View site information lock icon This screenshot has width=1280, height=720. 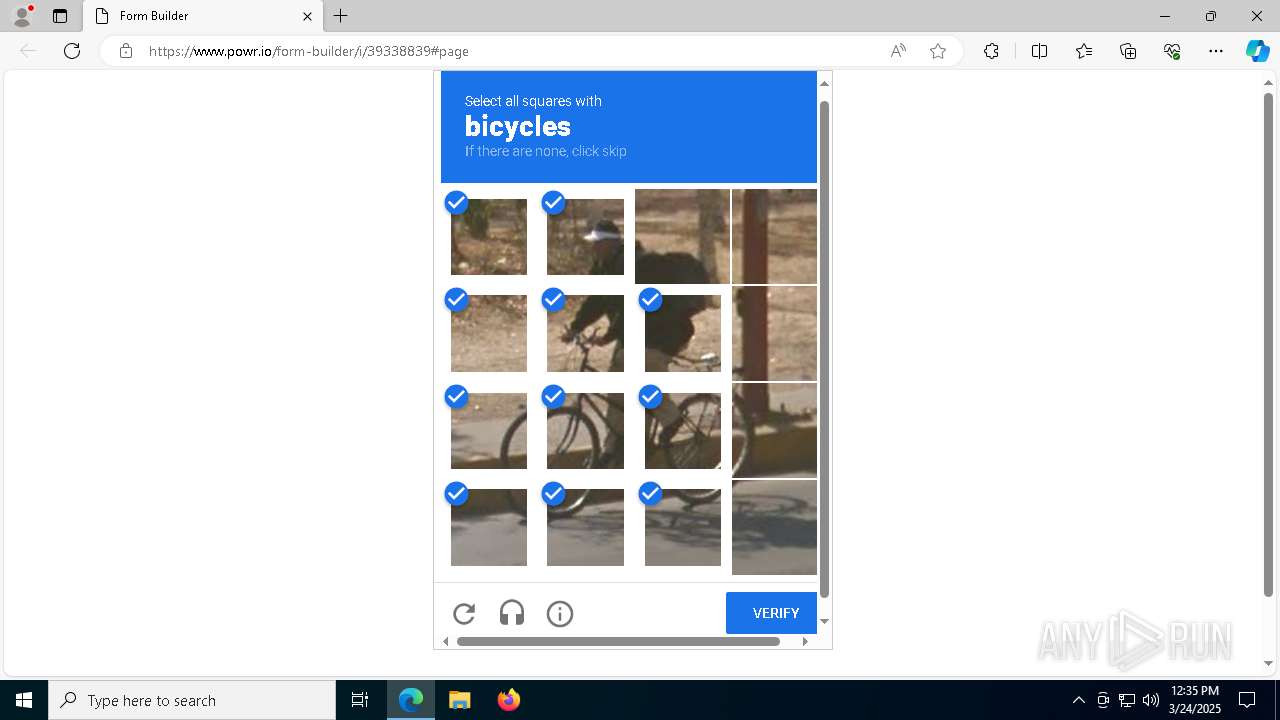[125, 51]
